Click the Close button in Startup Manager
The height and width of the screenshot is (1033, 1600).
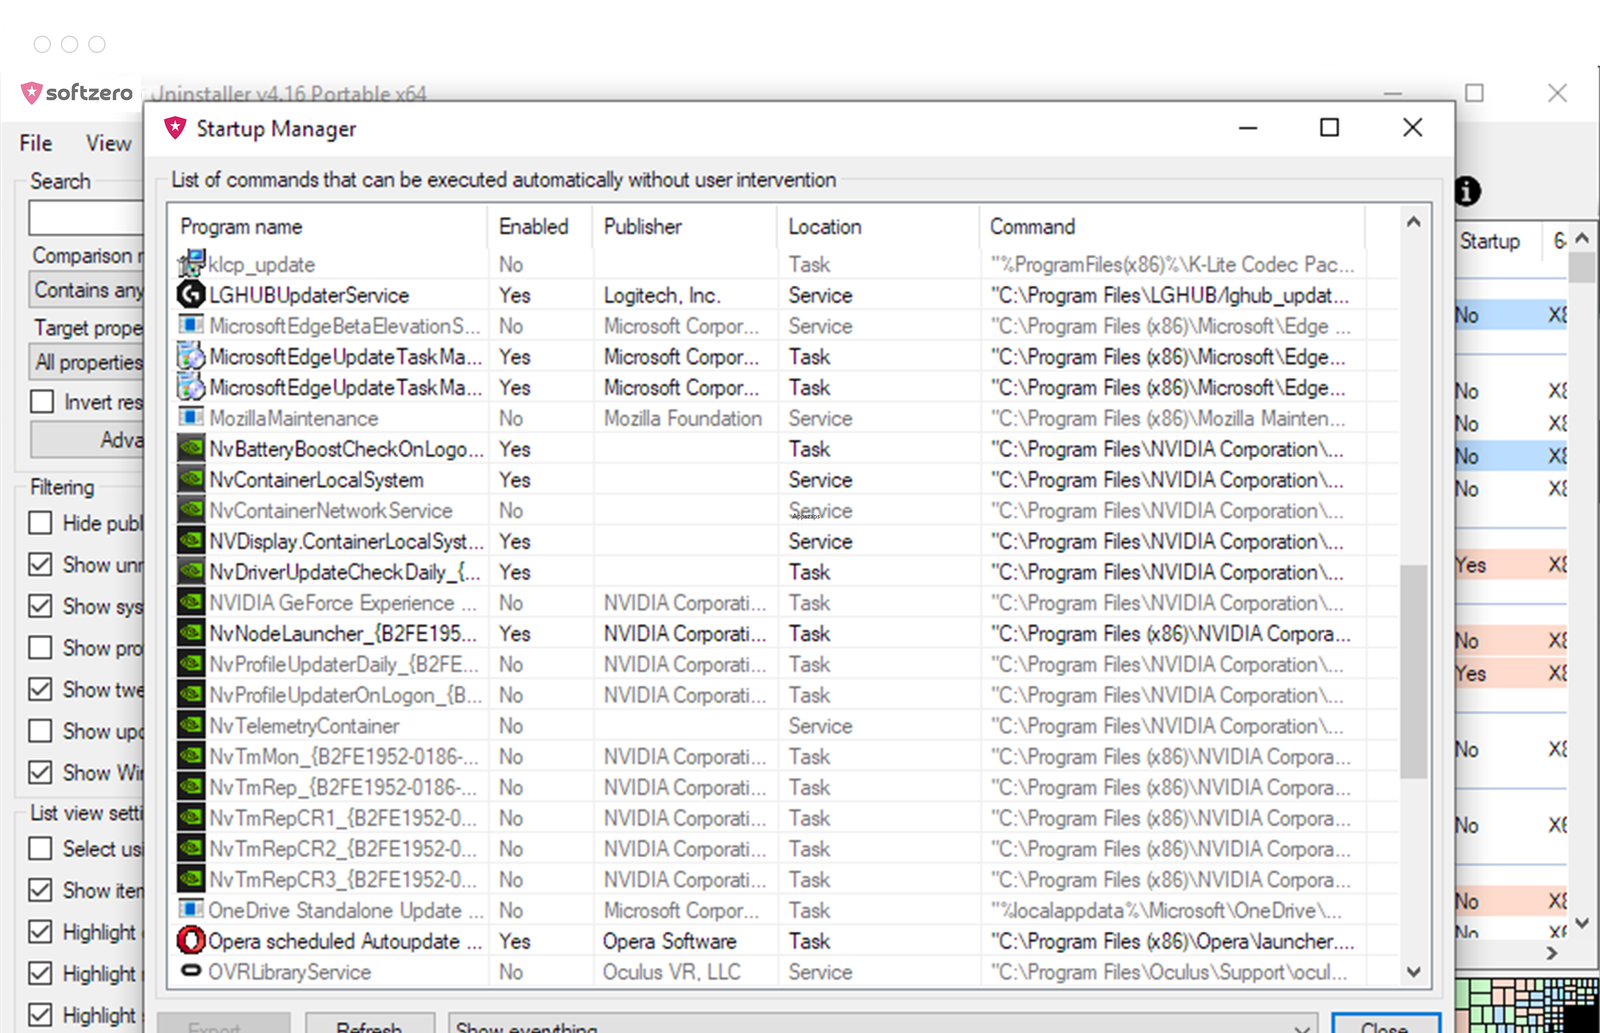[x=1386, y=1025]
